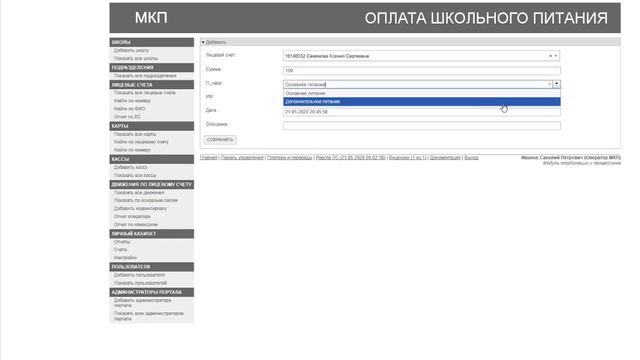
Task: Open Настройки under Личный кабинет
Action: point(125,258)
